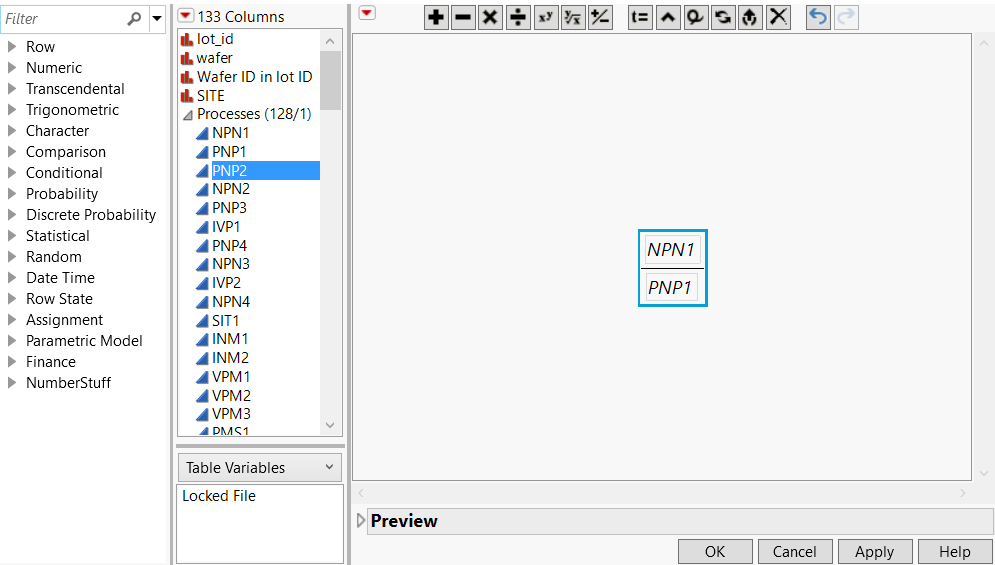Open the 133 Columns red triangle menu
The height and width of the screenshot is (565, 995).
(x=185, y=16)
